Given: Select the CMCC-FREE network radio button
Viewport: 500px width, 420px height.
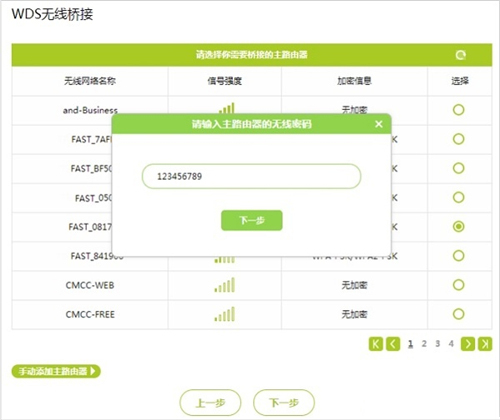Looking at the screenshot, I should pos(459,314).
